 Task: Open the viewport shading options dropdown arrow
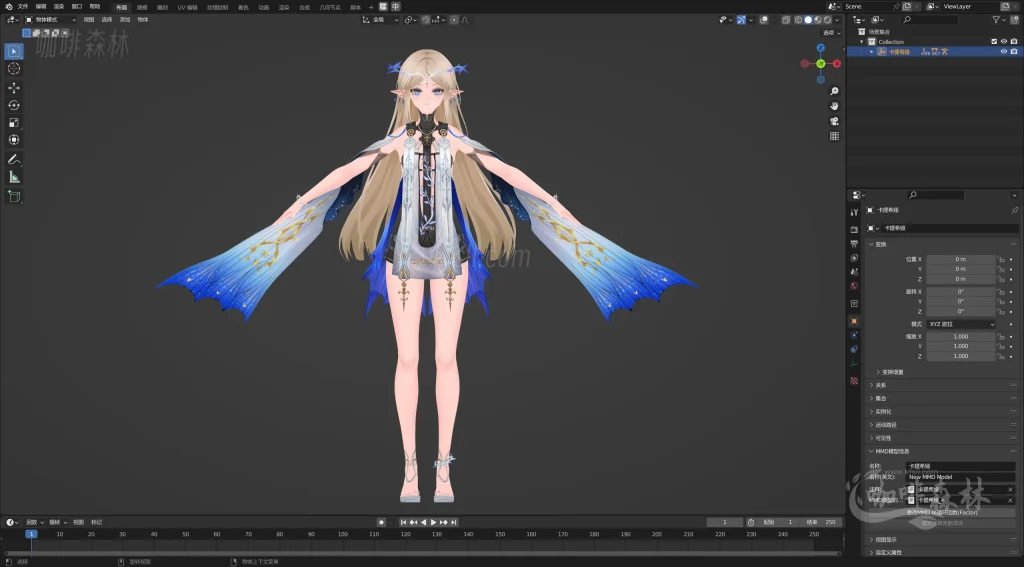coord(837,20)
